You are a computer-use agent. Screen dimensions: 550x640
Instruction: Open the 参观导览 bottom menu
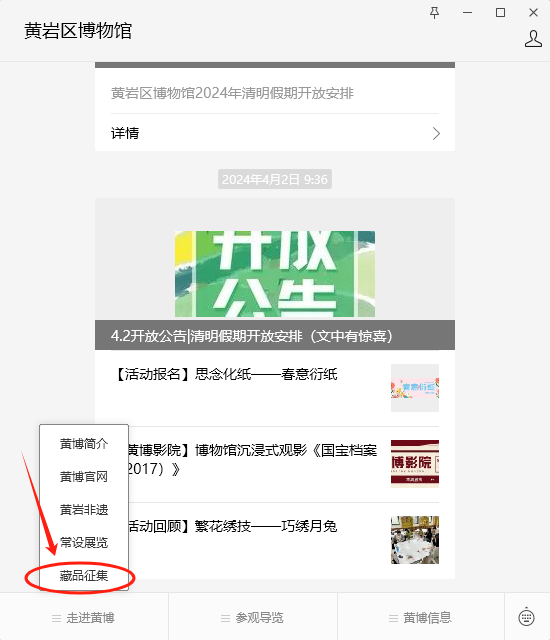[253, 618]
